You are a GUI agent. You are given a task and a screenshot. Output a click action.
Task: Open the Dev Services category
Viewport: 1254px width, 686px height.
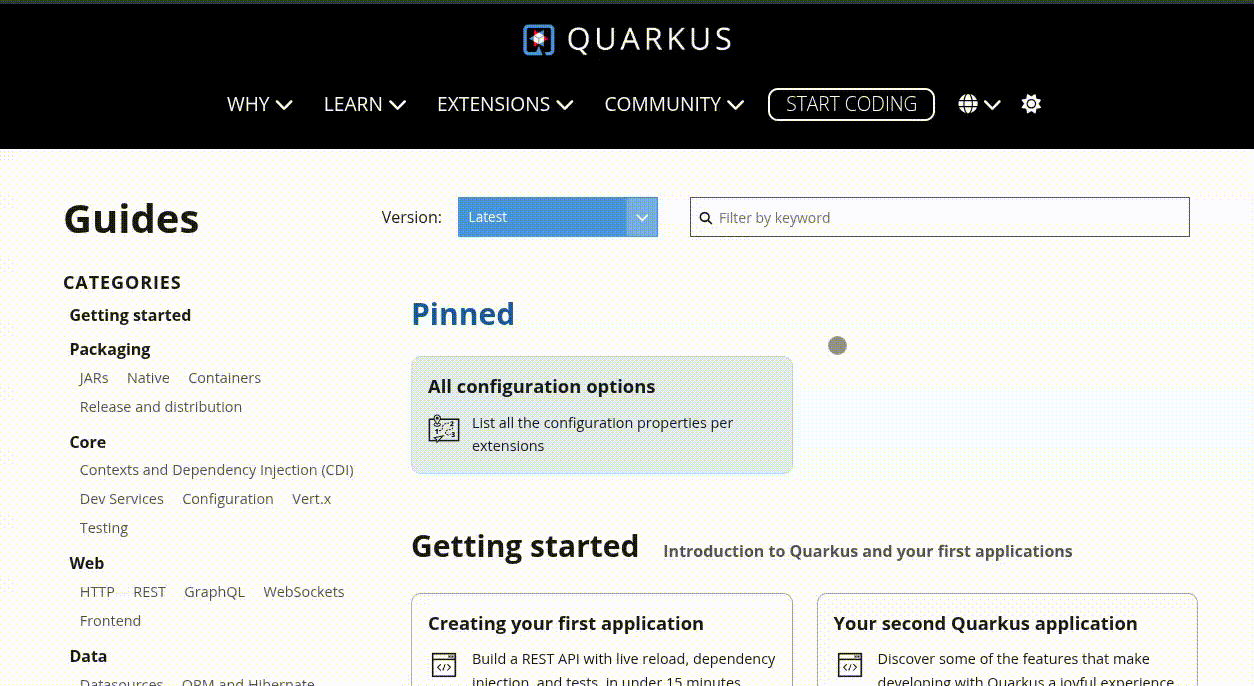pos(122,499)
